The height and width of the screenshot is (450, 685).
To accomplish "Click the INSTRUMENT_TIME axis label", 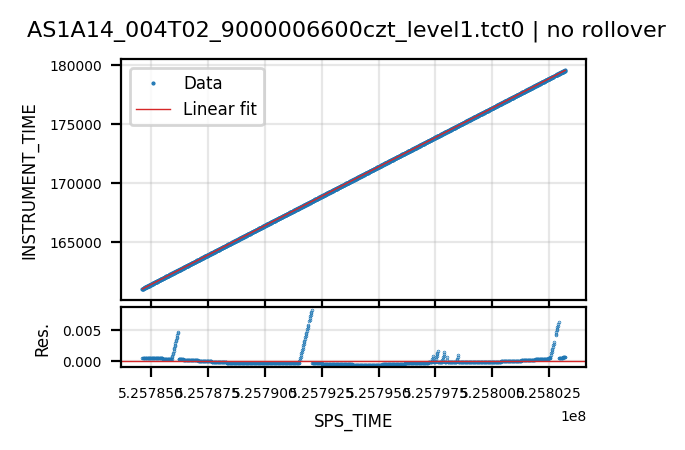I will pos(29,182).
